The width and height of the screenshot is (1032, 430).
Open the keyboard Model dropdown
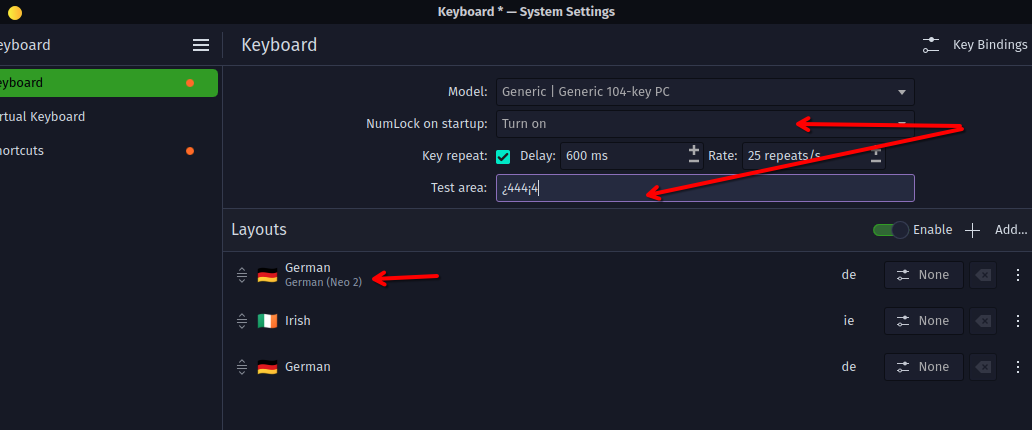tap(705, 92)
